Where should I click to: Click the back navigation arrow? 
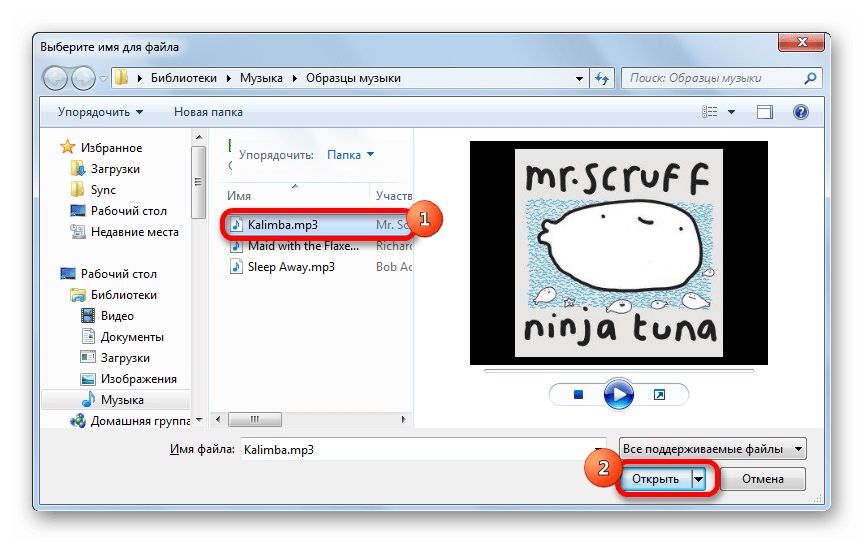55,77
